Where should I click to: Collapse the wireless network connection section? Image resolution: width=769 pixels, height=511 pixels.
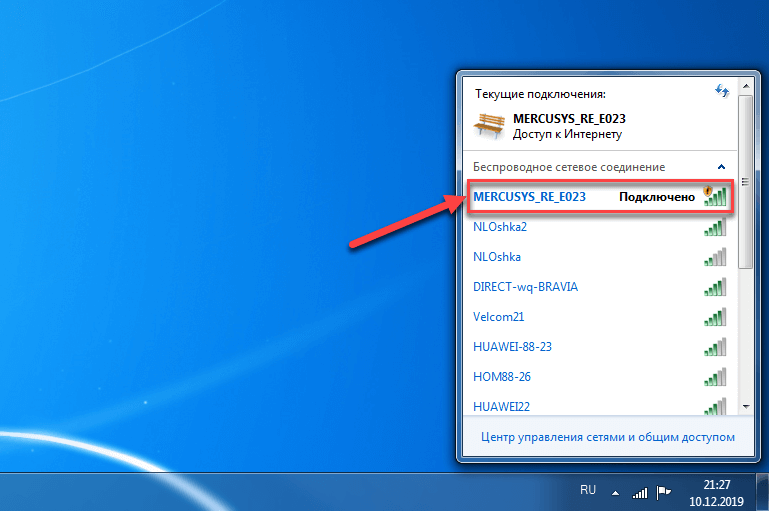(721, 167)
